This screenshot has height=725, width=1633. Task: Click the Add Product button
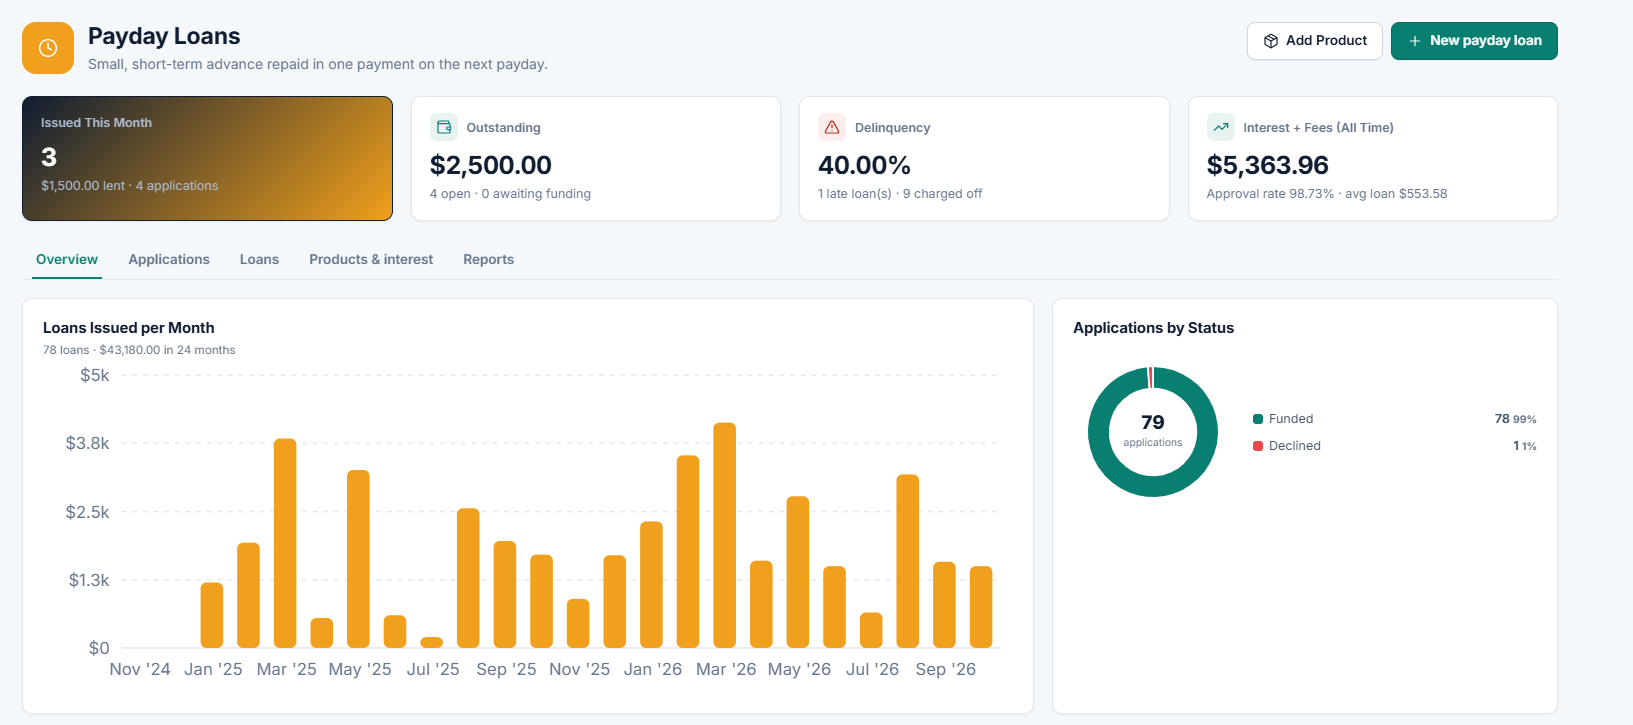[x=1315, y=41]
